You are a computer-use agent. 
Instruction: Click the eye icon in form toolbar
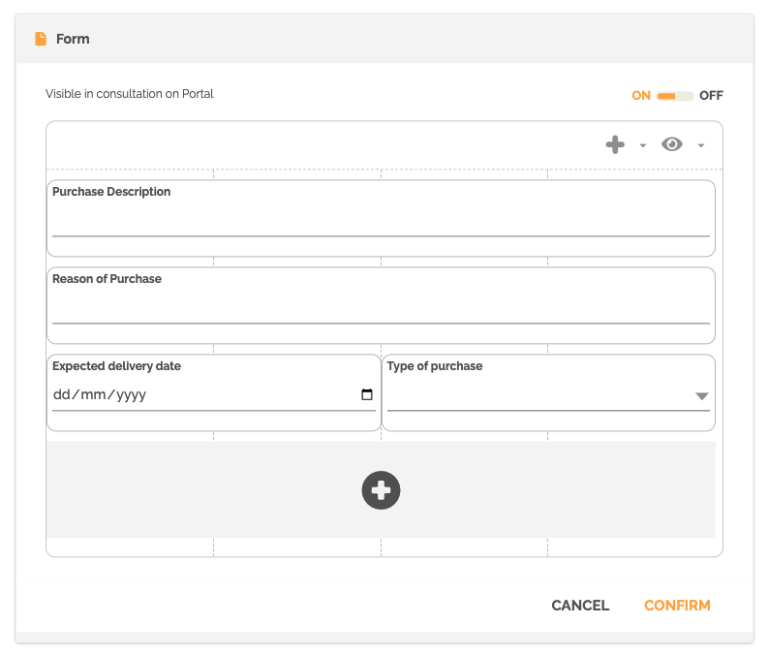[672, 145]
